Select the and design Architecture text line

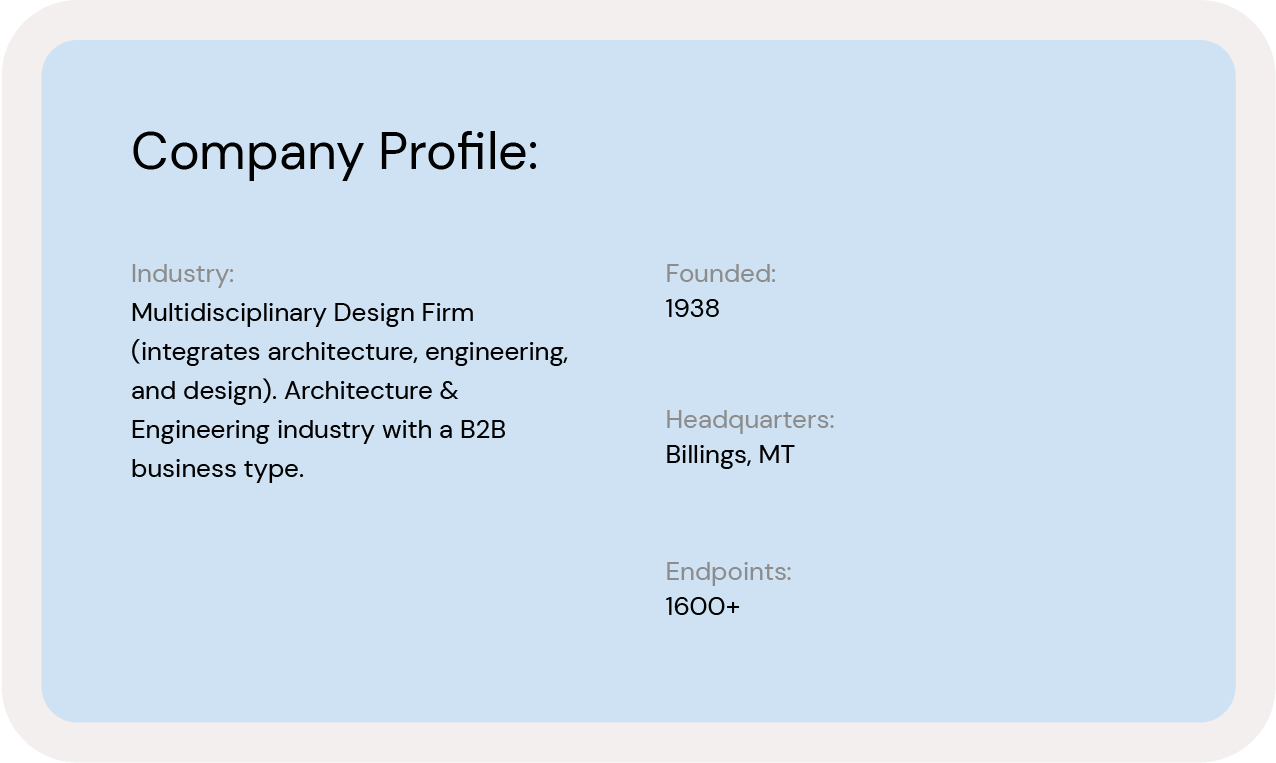point(295,390)
